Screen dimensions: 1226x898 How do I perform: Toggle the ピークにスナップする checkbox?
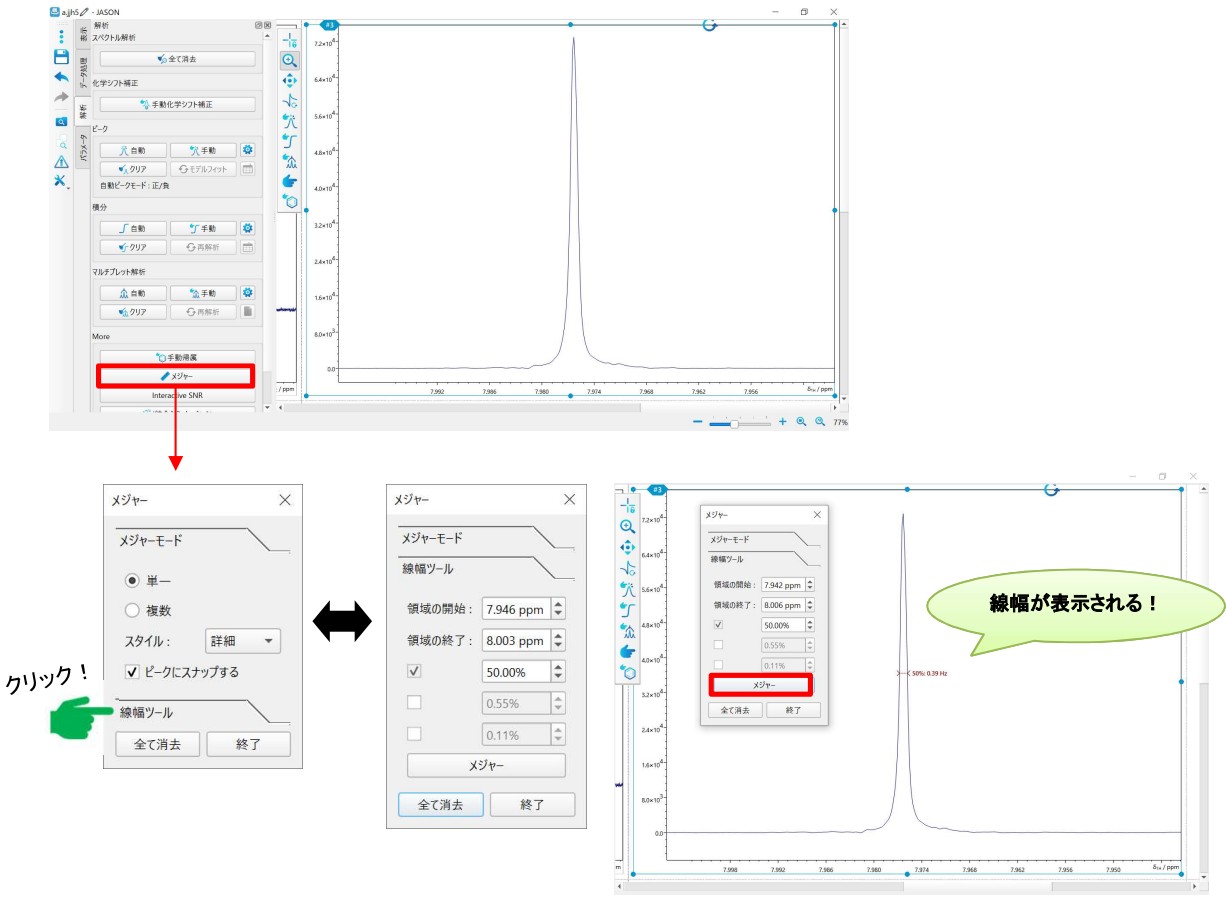132,672
